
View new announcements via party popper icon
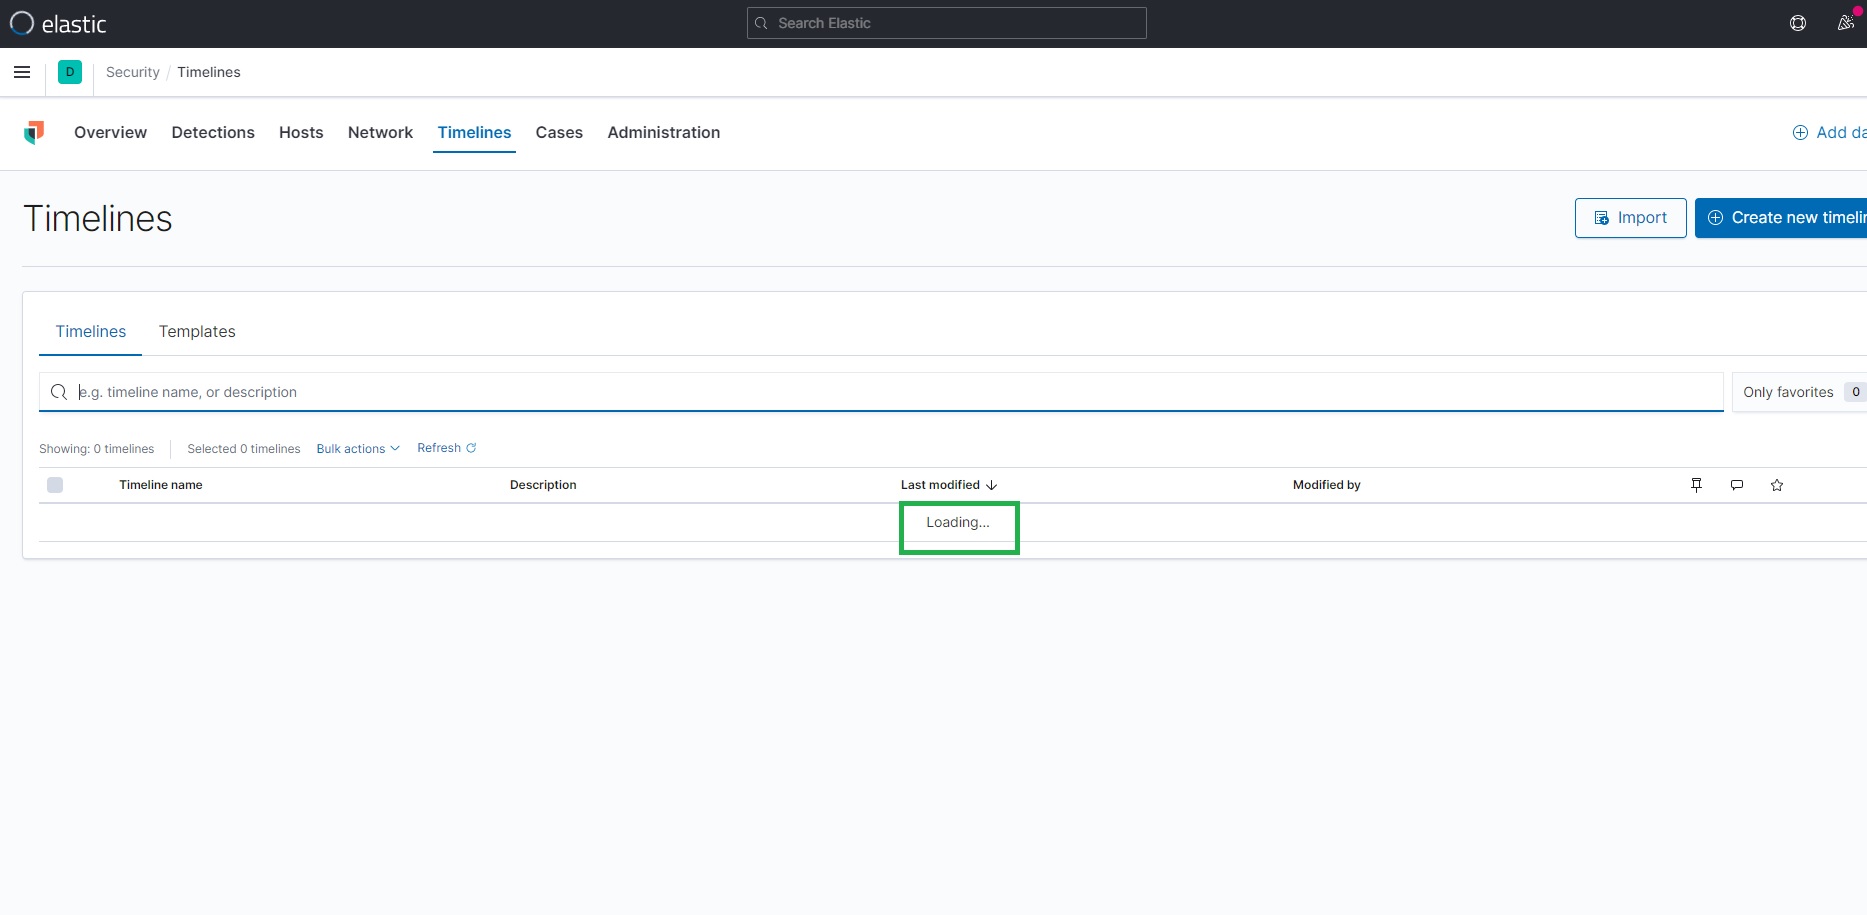[1846, 23]
